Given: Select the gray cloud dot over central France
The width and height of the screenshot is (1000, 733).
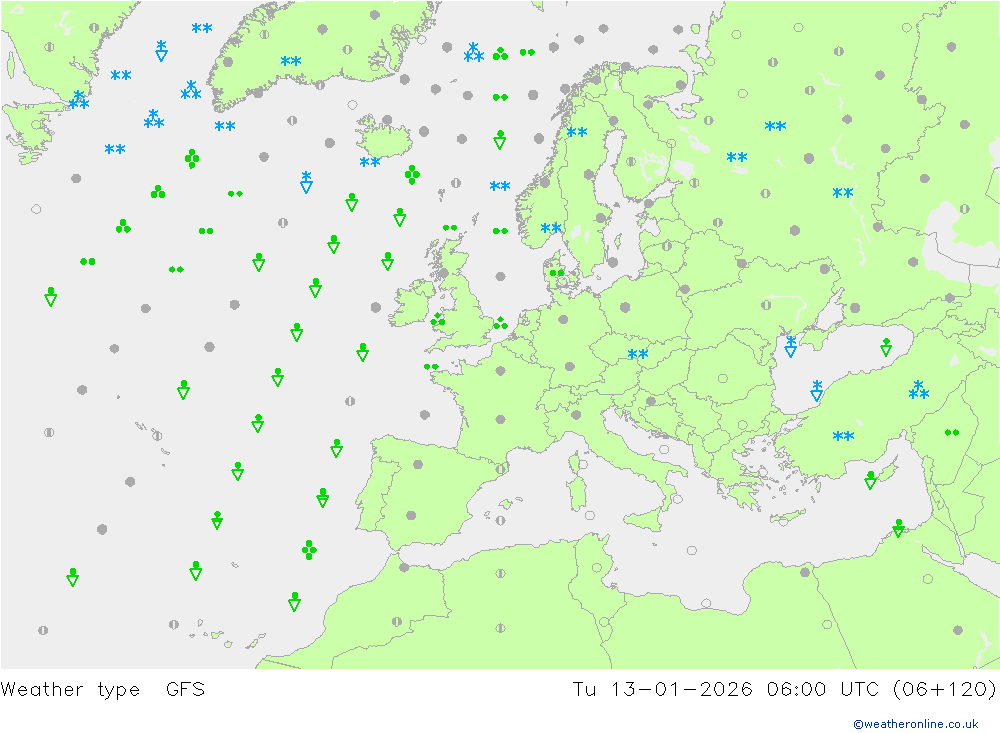Looking at the screenshot, I should (501, 420).
